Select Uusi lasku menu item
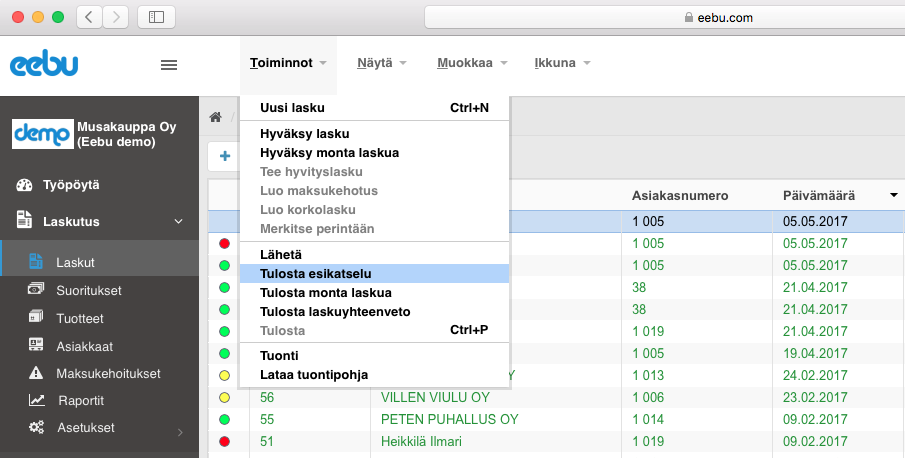This screenshot has width=905, height=458. click(375, 108)
